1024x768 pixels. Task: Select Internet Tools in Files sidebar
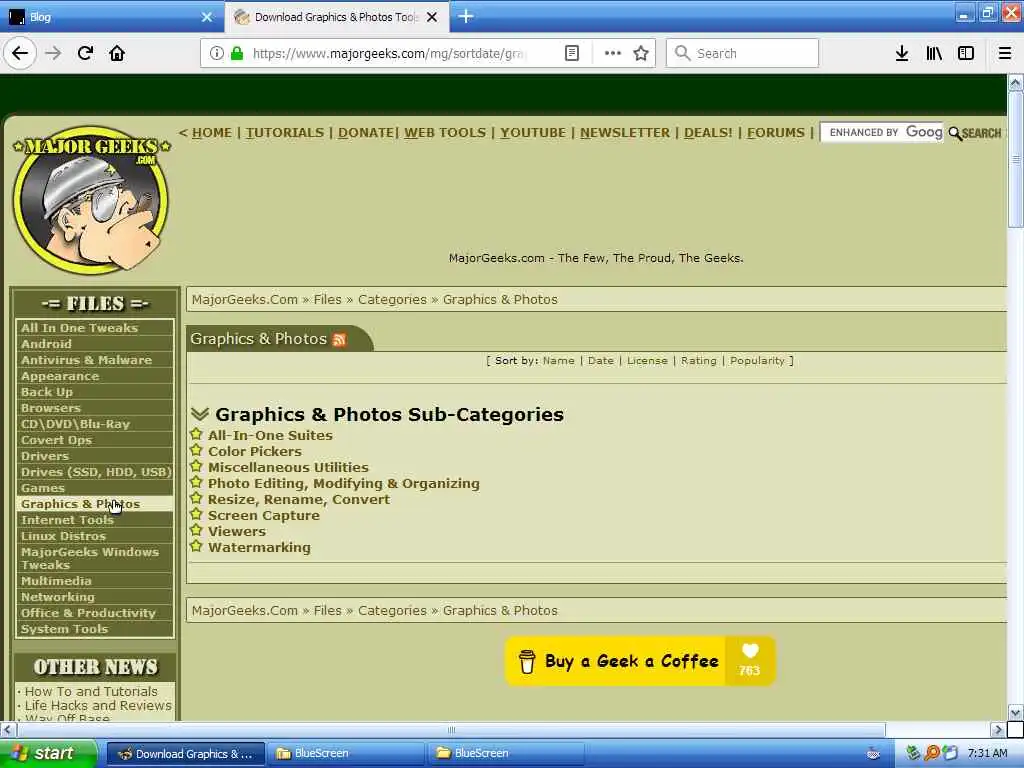pyautogui.click(x=95, y=520)
